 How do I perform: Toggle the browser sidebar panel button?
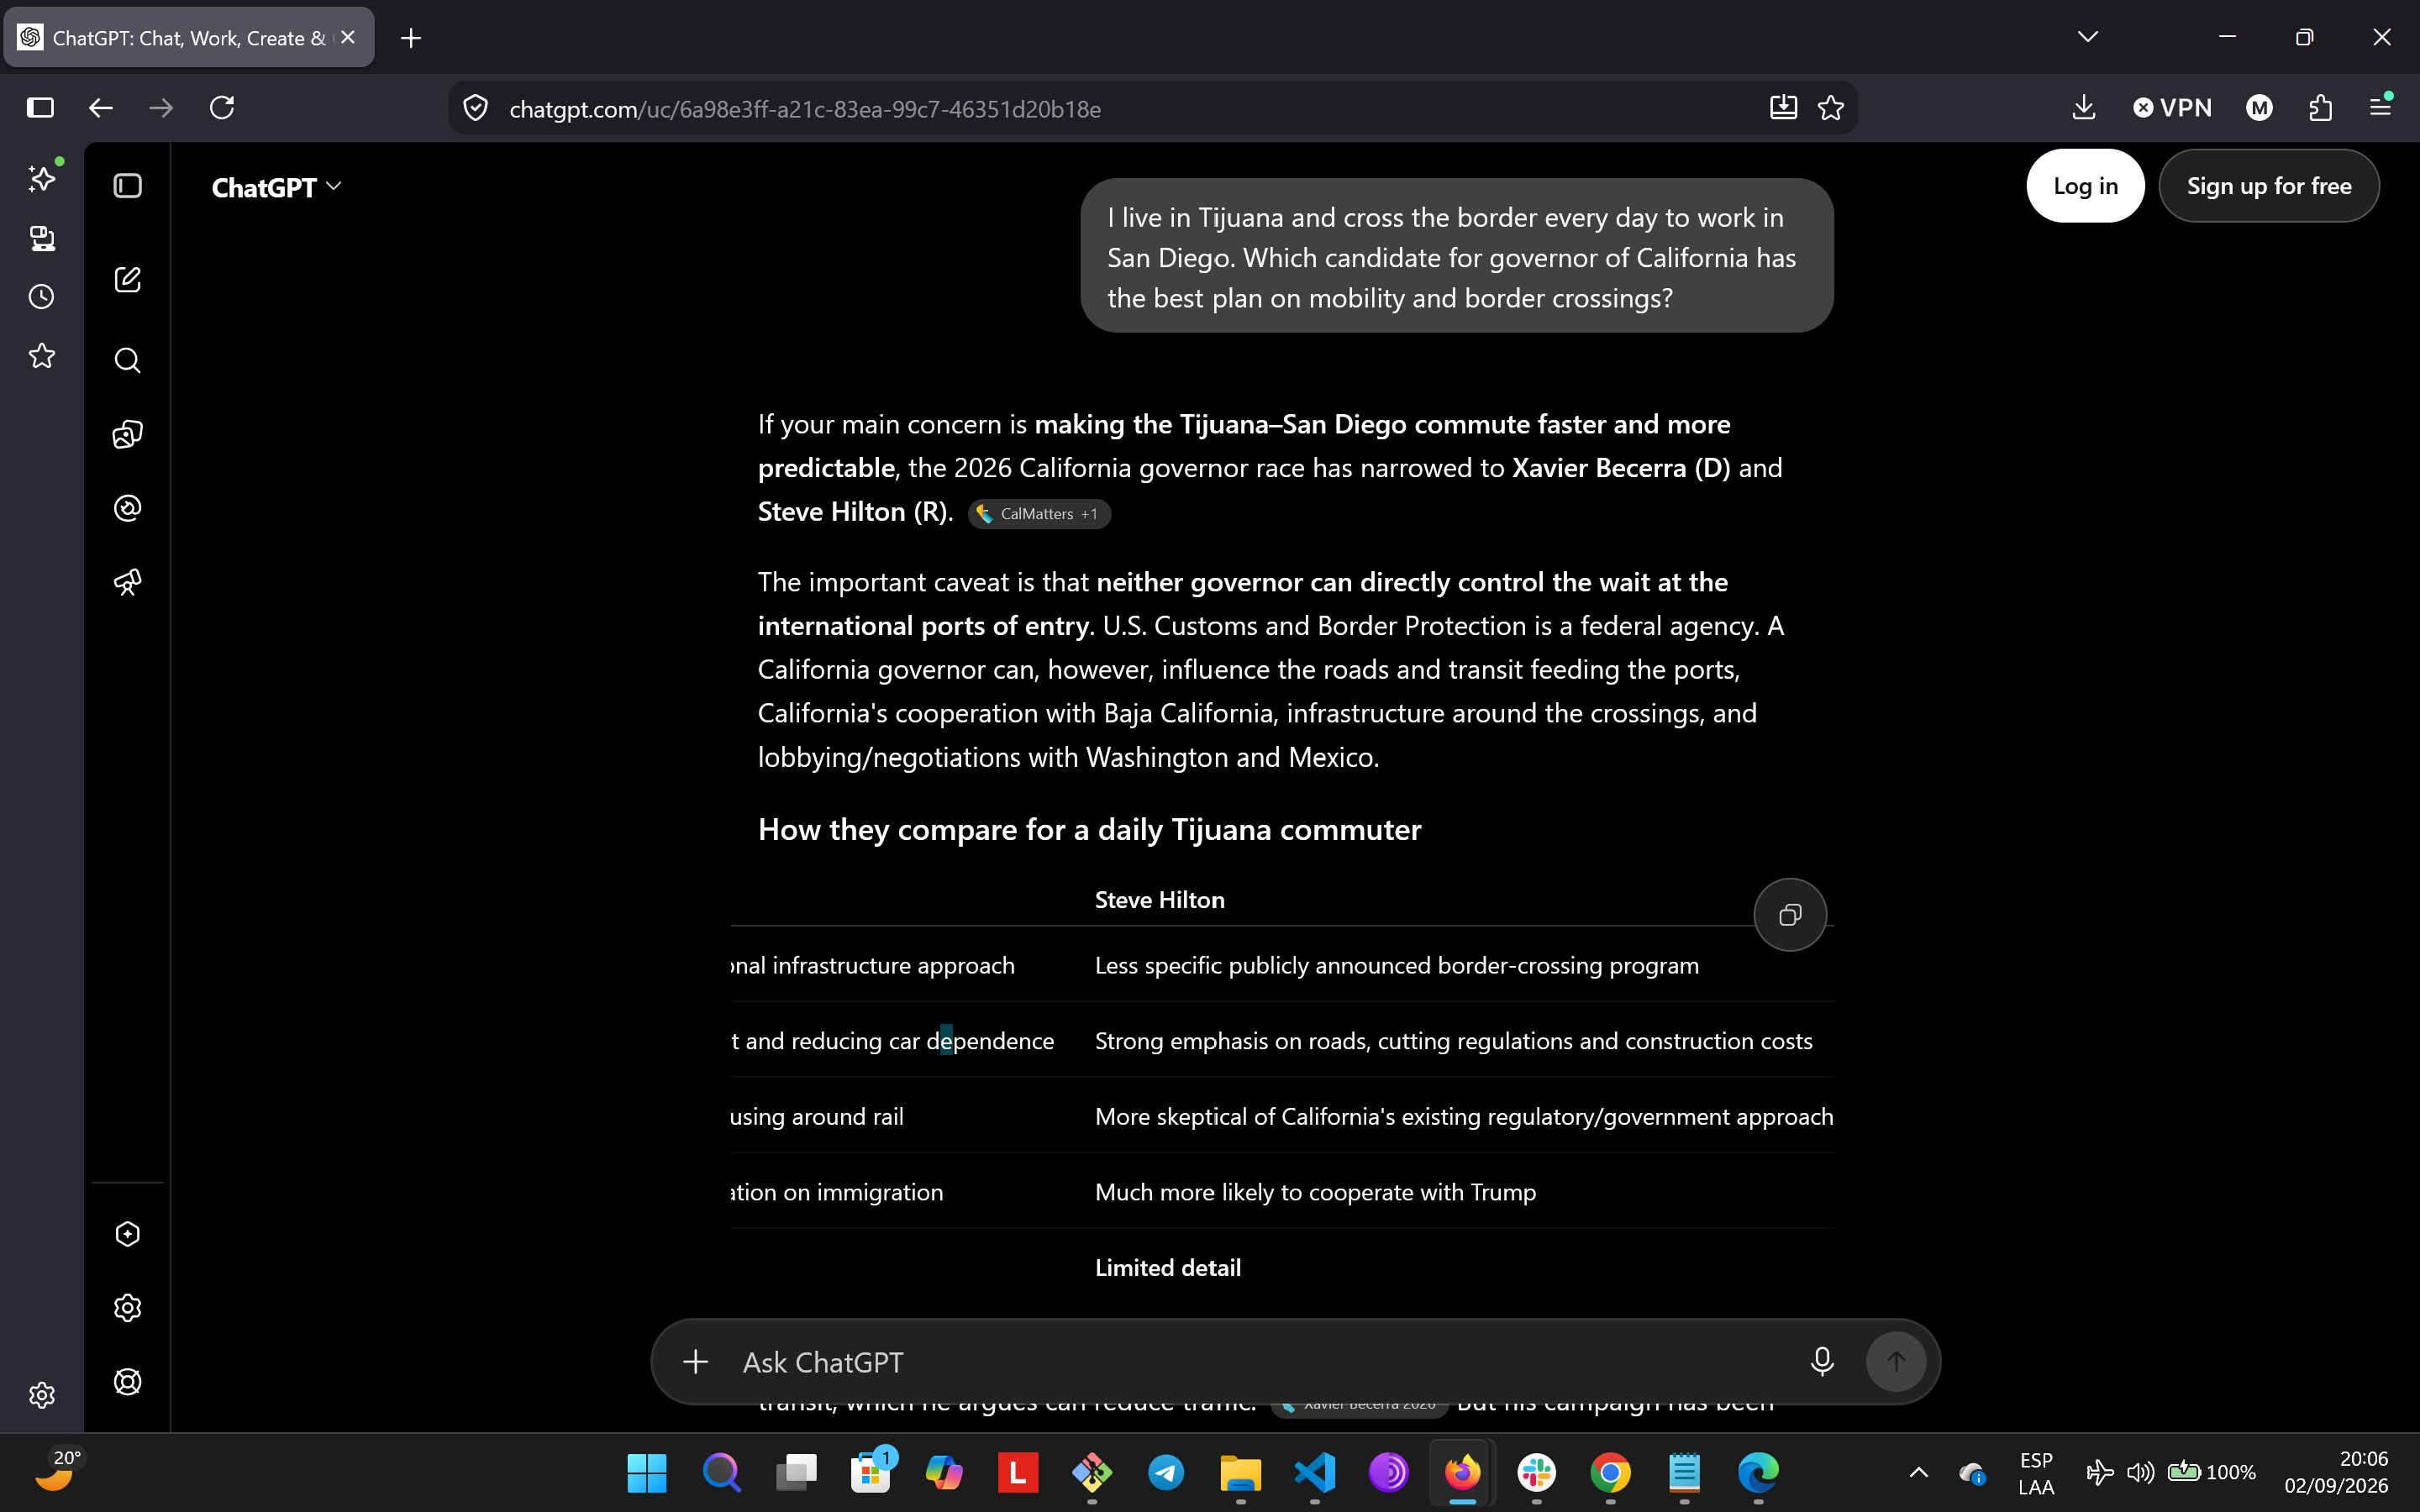(40, 108)
